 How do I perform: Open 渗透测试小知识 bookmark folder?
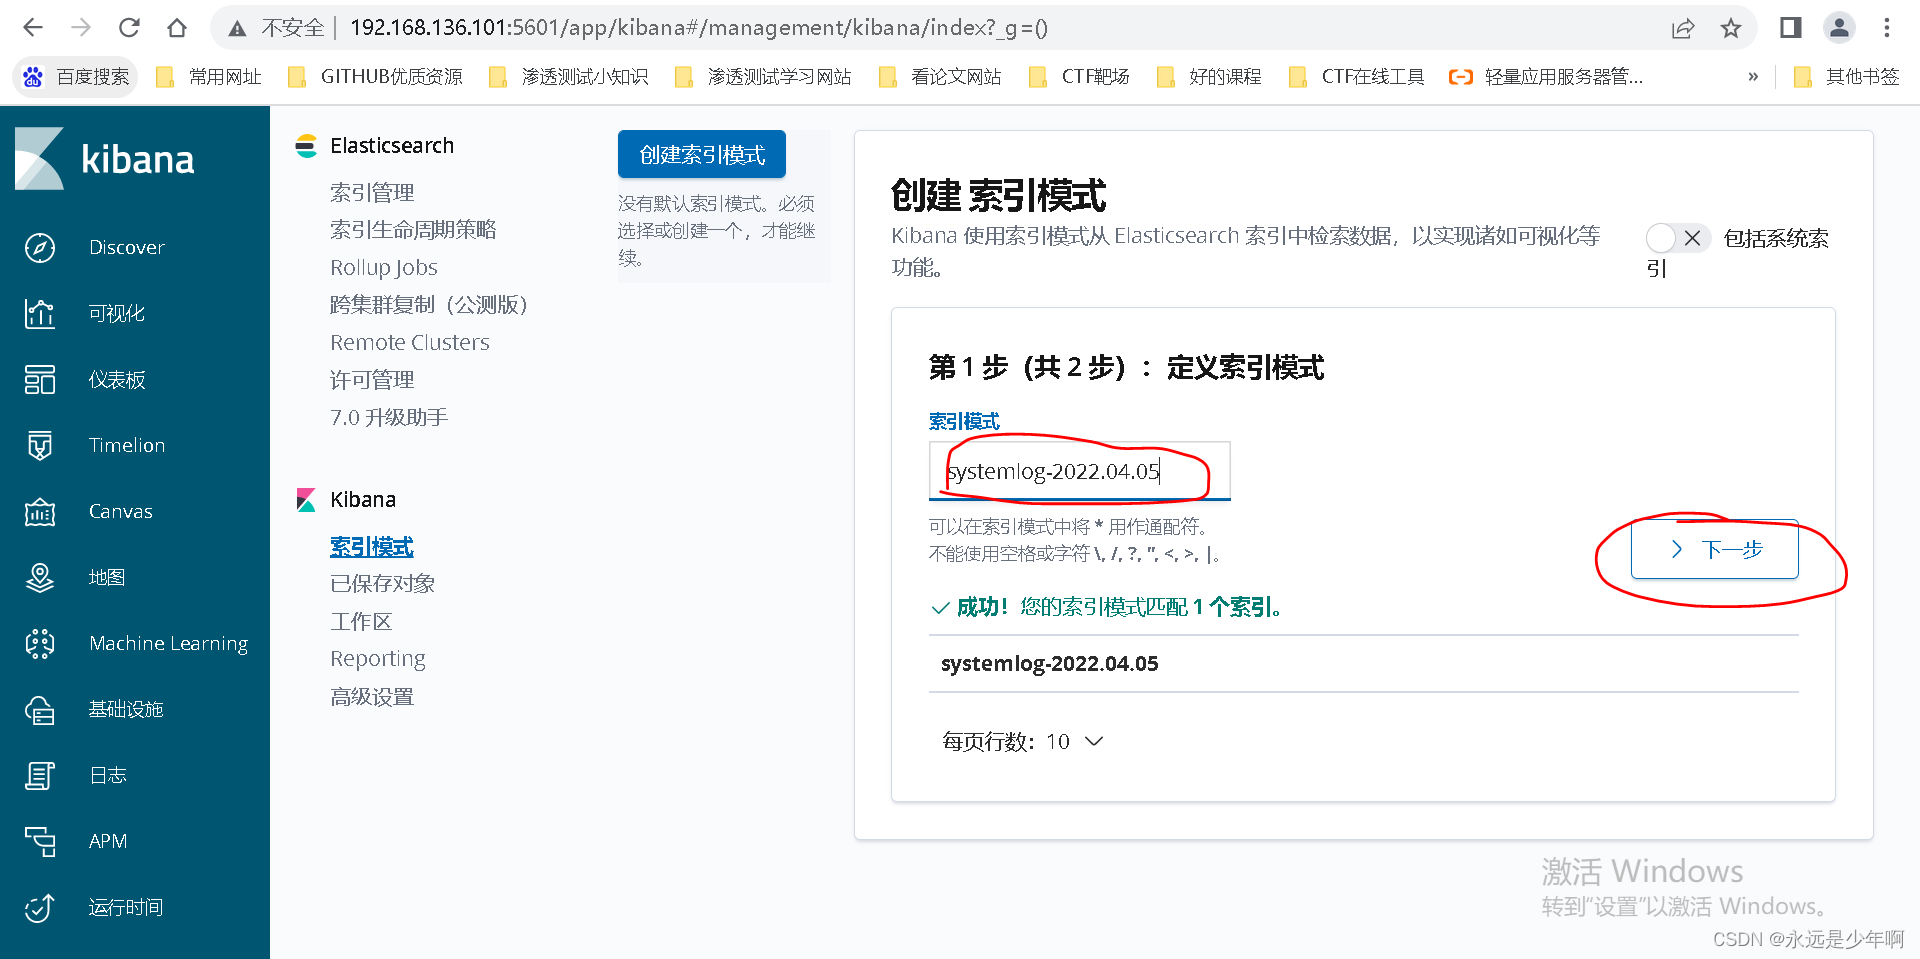(568, 77)
